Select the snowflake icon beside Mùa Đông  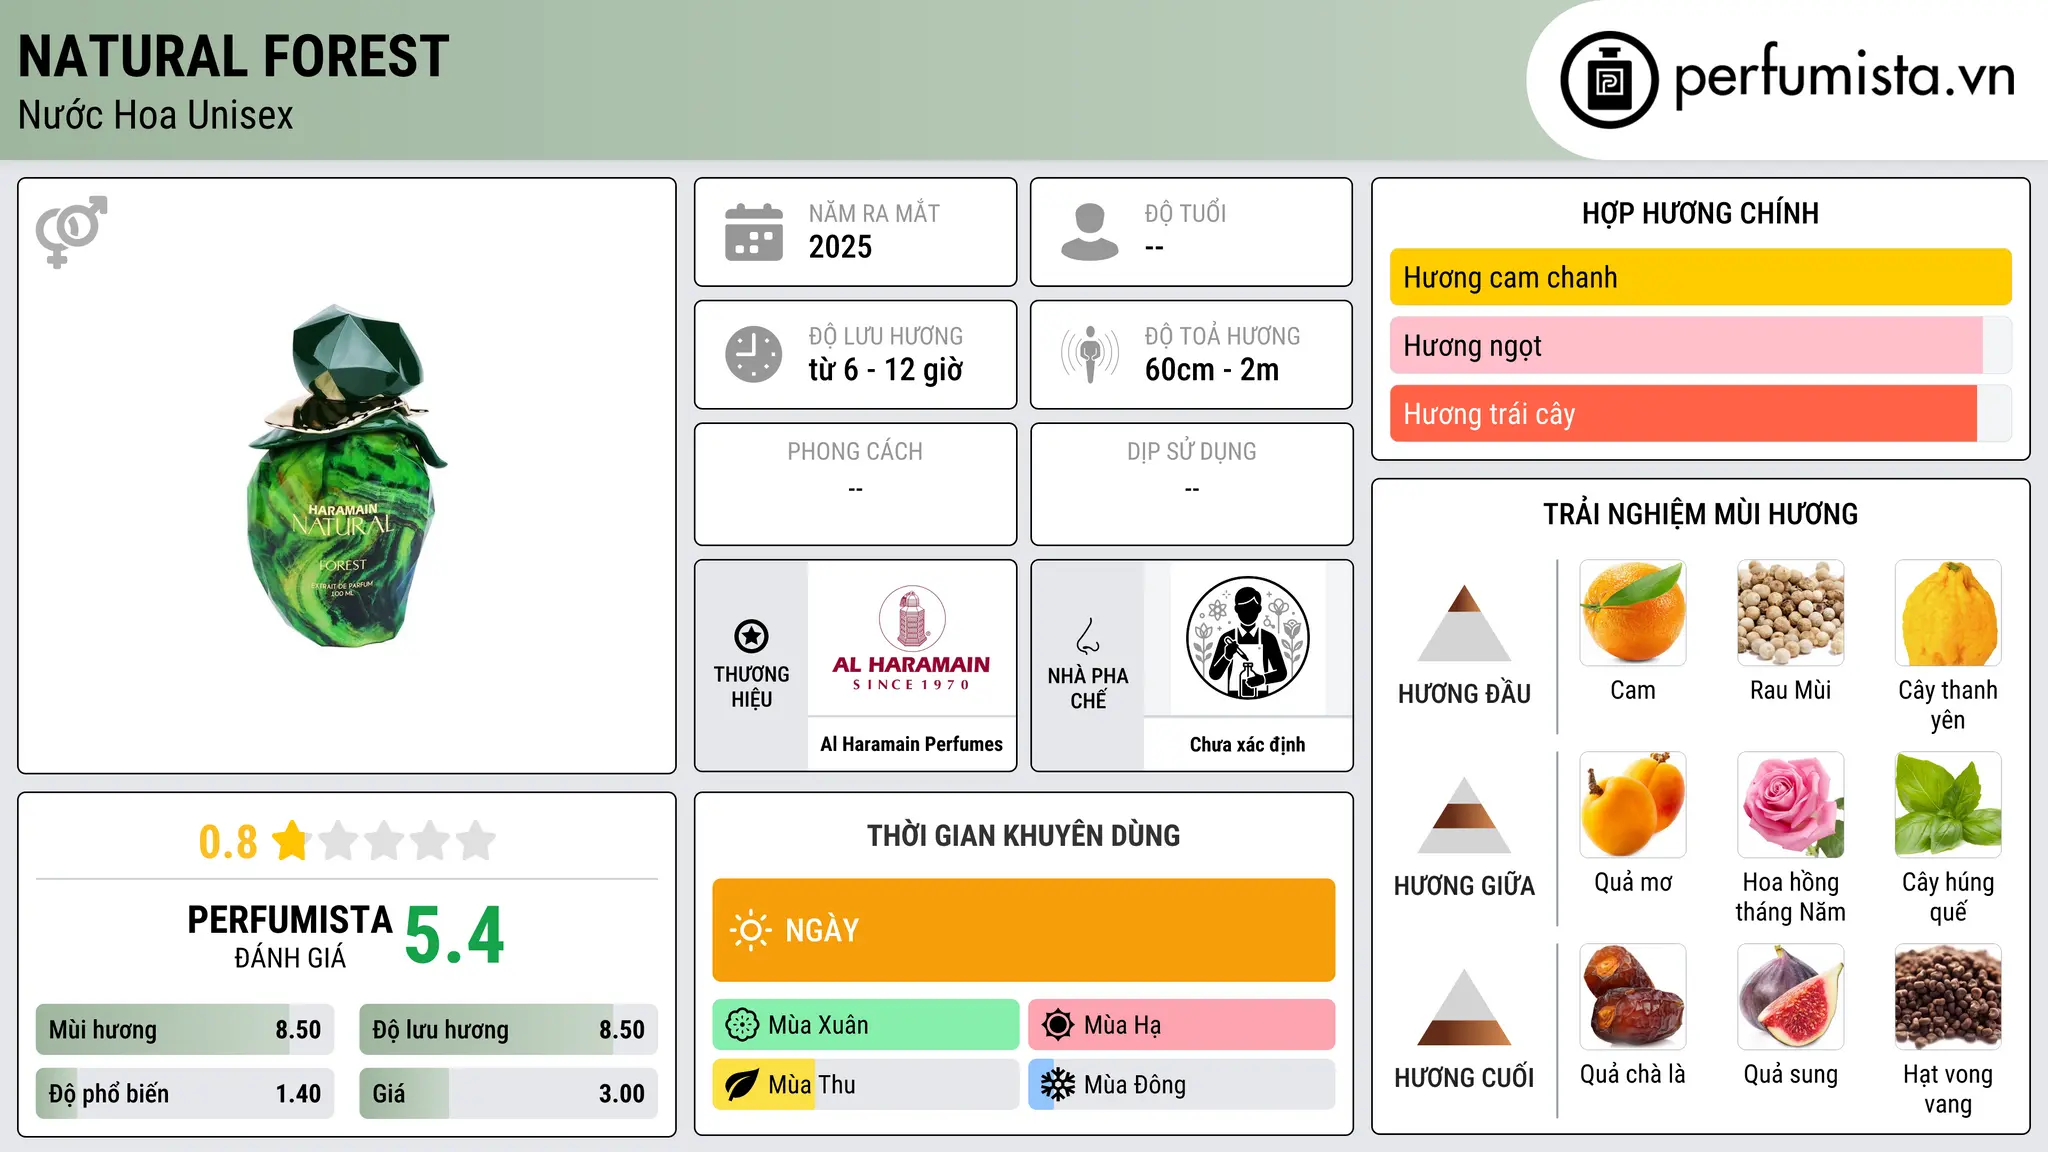click(x=1058, y=1085)
